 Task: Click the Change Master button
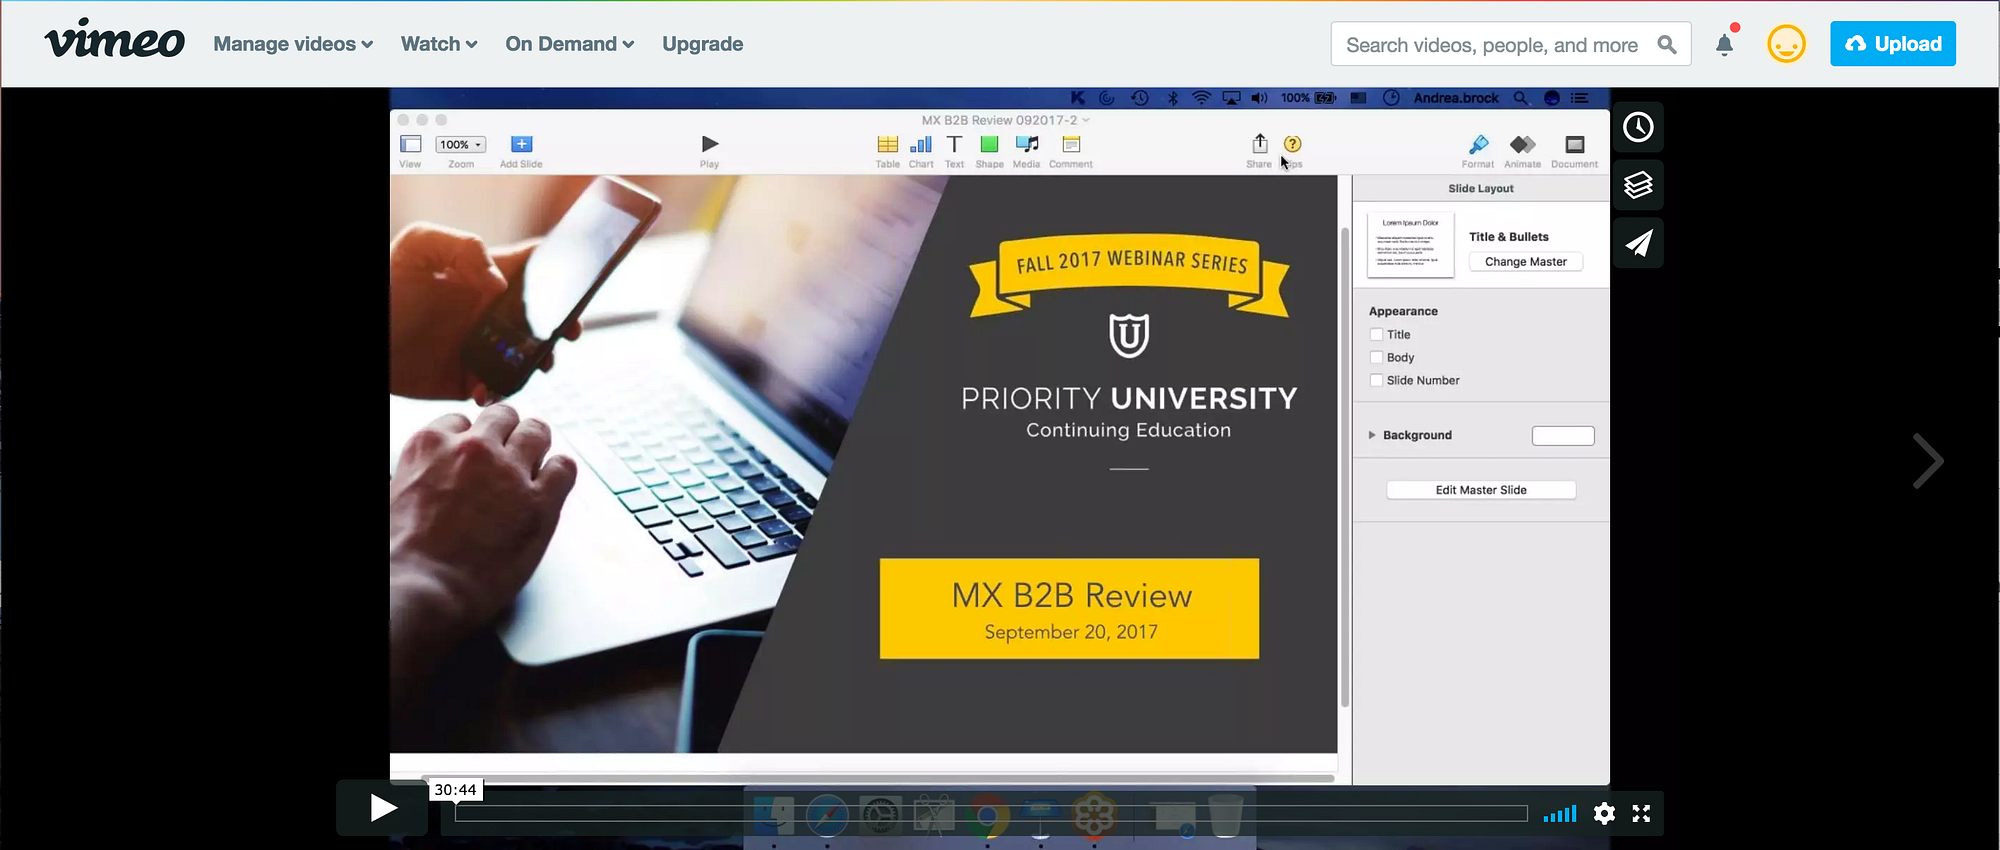(1526, 262)
